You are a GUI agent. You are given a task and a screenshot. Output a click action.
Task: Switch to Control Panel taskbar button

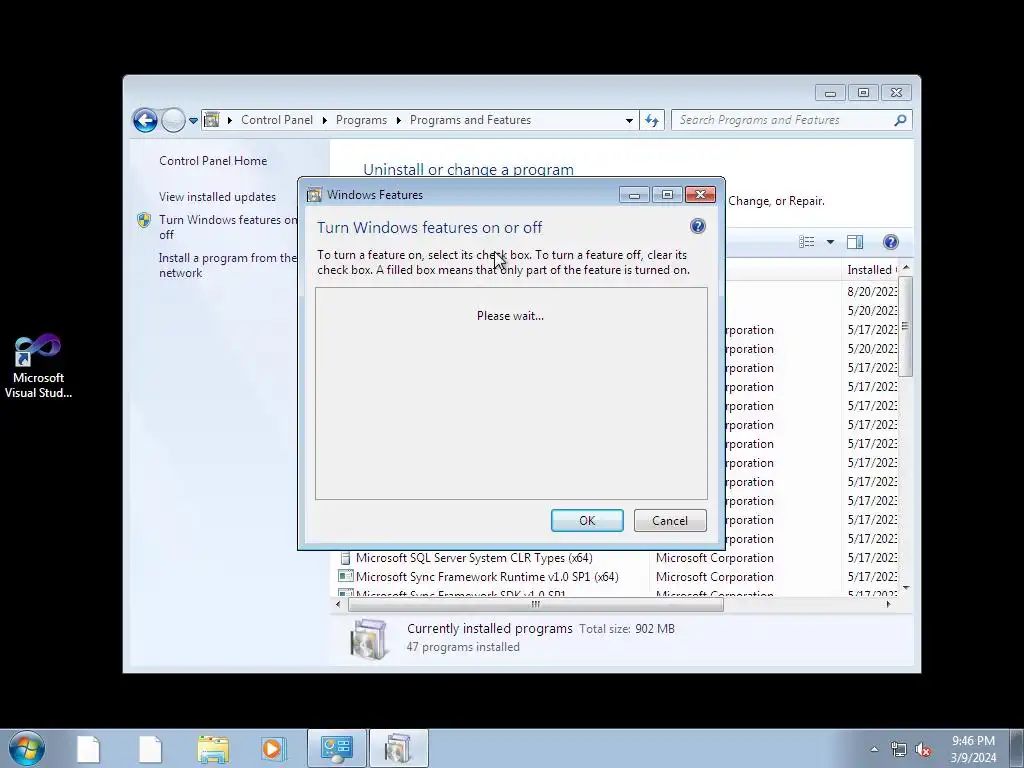pyautogui.click(x=337, y=748)
